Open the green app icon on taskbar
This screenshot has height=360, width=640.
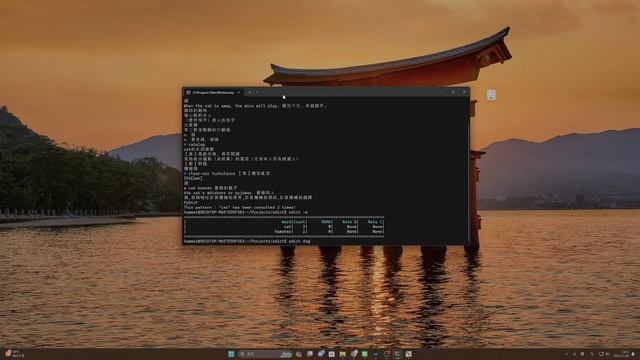tap(364, 354)
